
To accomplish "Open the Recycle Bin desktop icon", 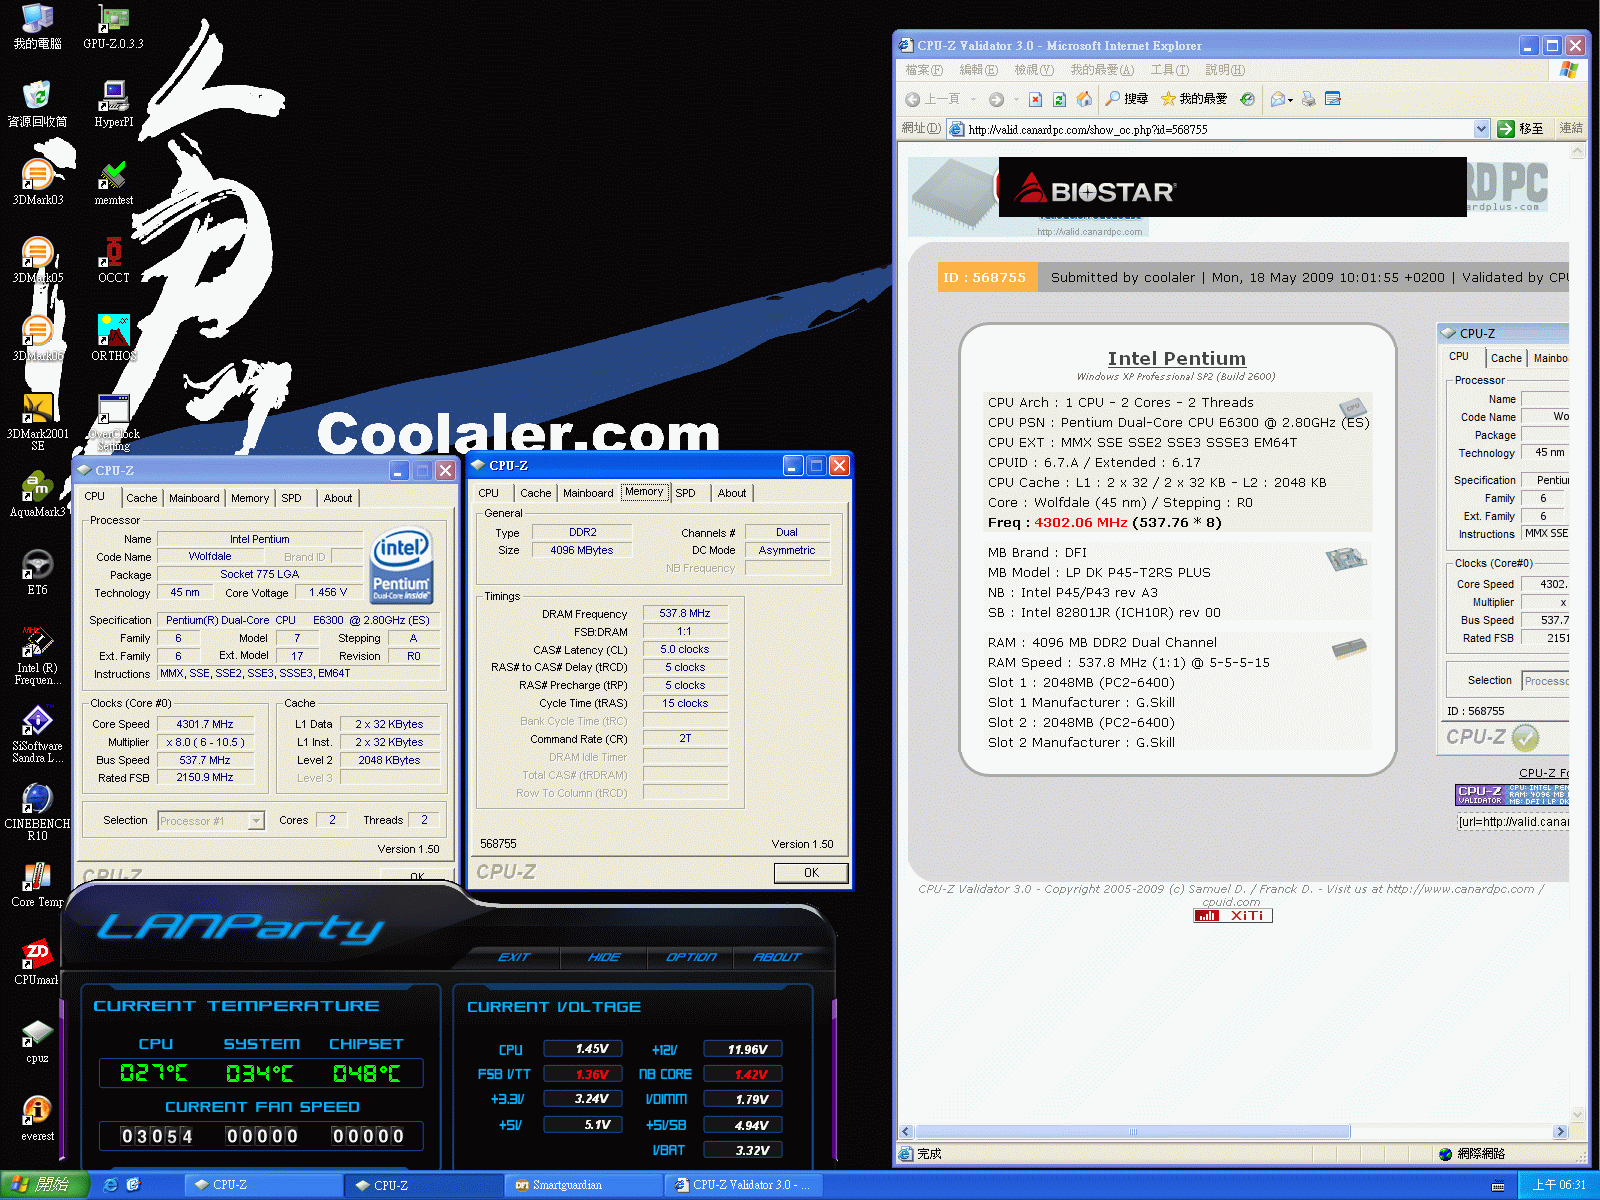I will [37, 104].
